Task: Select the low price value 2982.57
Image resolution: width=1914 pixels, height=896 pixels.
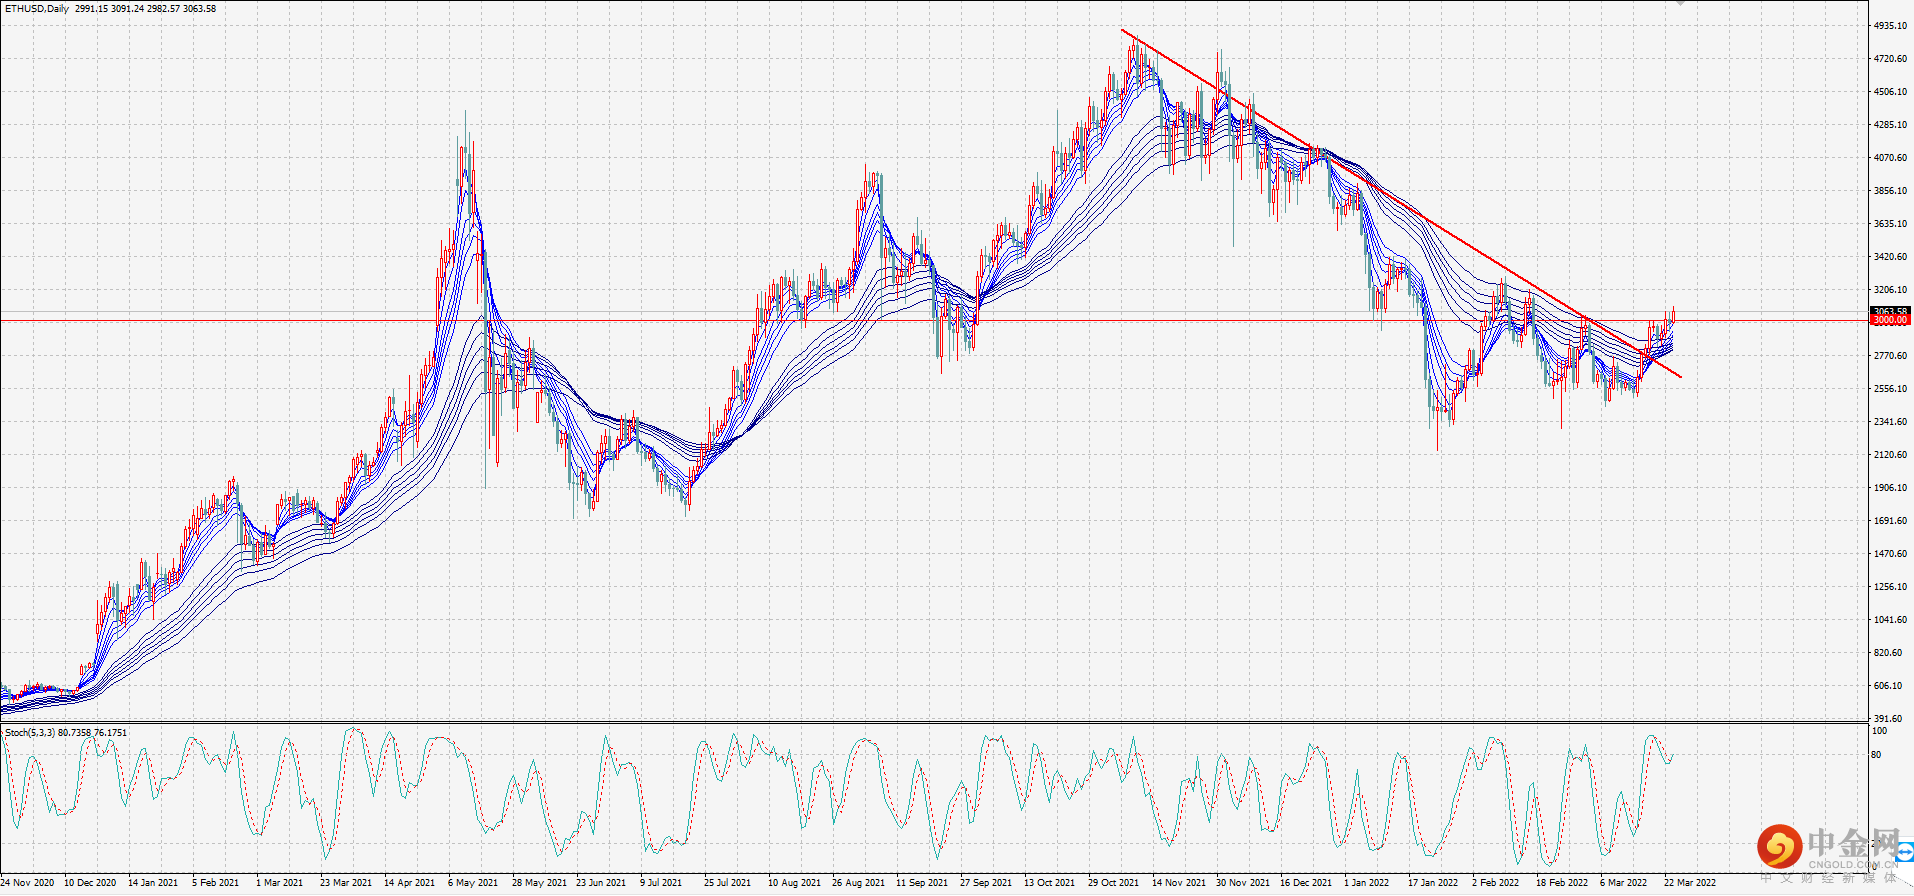Action: click(163, 9)
